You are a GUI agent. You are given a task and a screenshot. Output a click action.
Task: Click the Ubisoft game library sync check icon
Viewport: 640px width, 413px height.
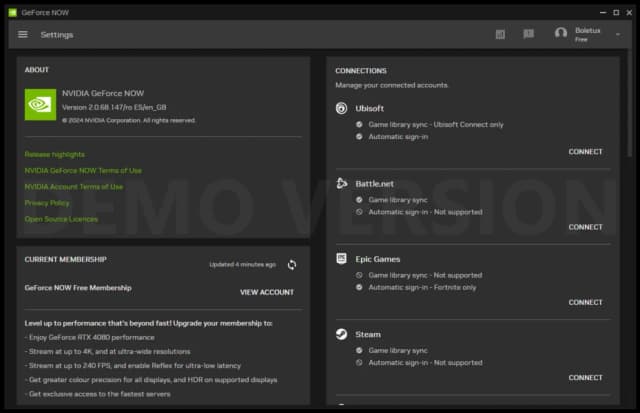coord(359,124)
